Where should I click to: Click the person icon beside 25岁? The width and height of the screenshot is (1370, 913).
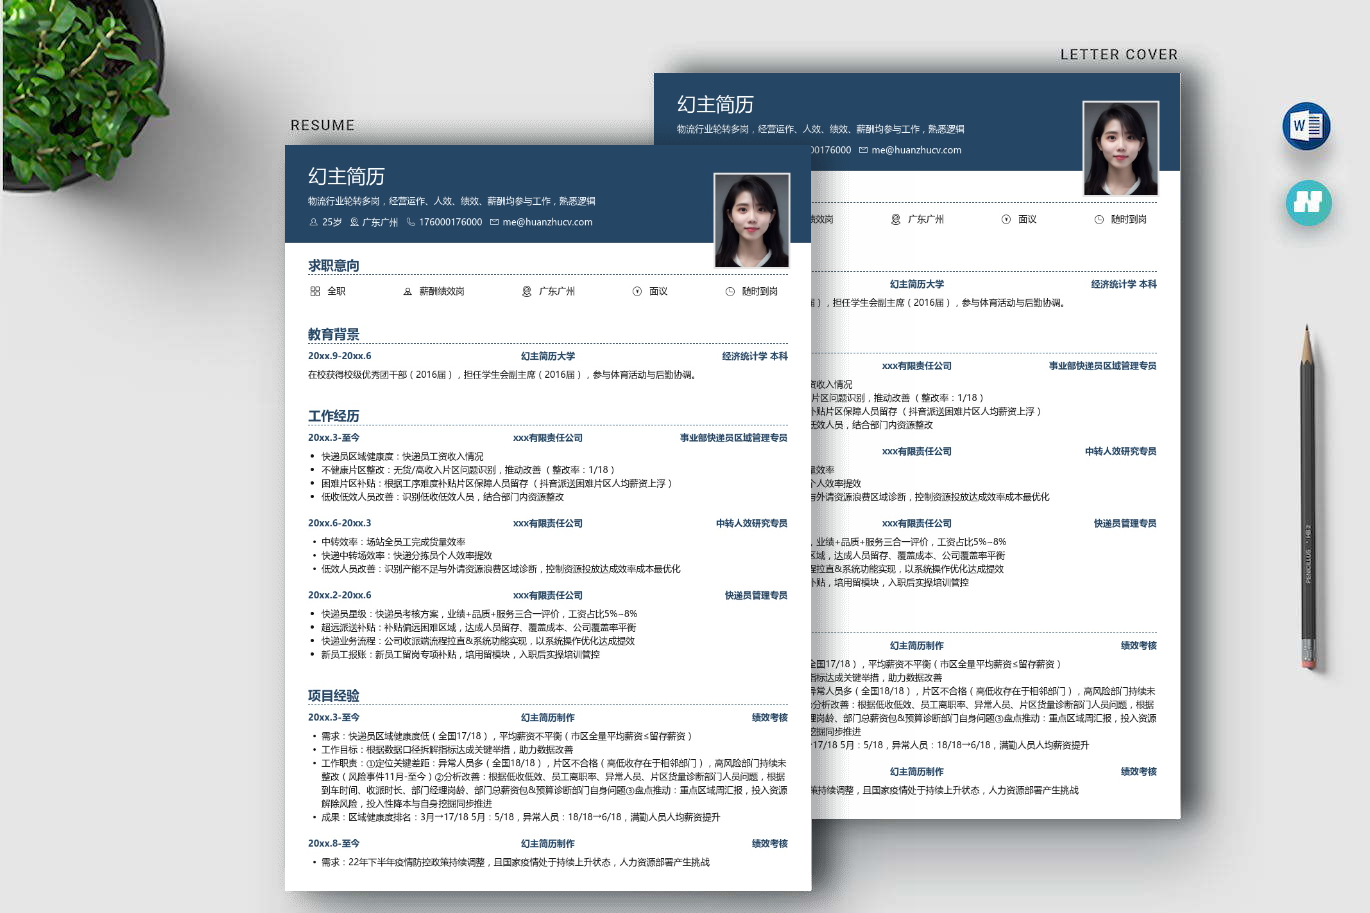[314, 222]
